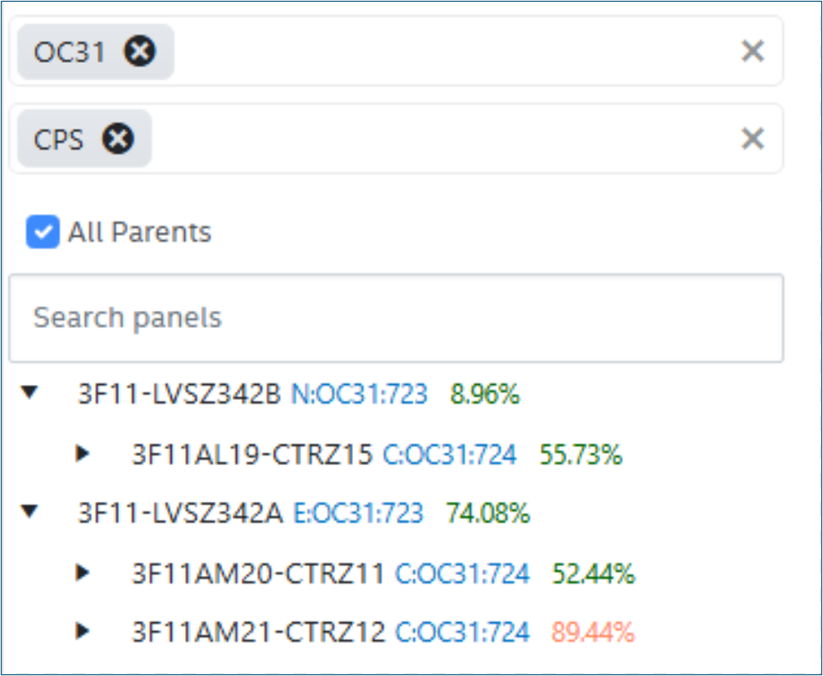Remove the CPS tag chip
The height and width of the screenshot is (676, 823).
[x=119, y=139]
